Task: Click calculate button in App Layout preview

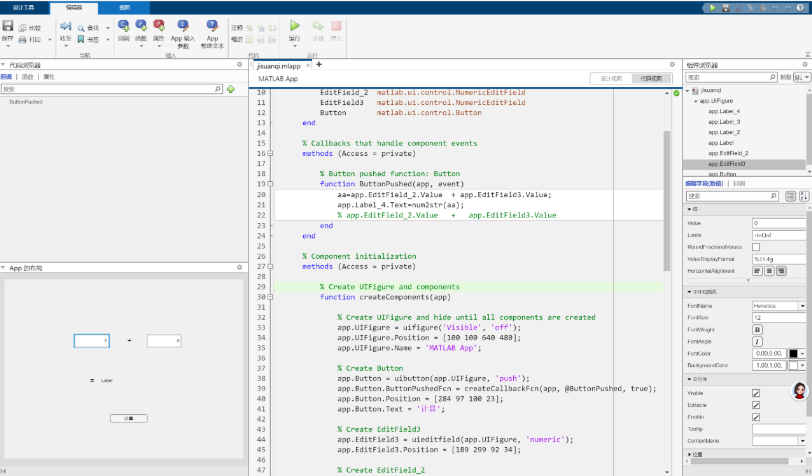Action: coord(129,418)
